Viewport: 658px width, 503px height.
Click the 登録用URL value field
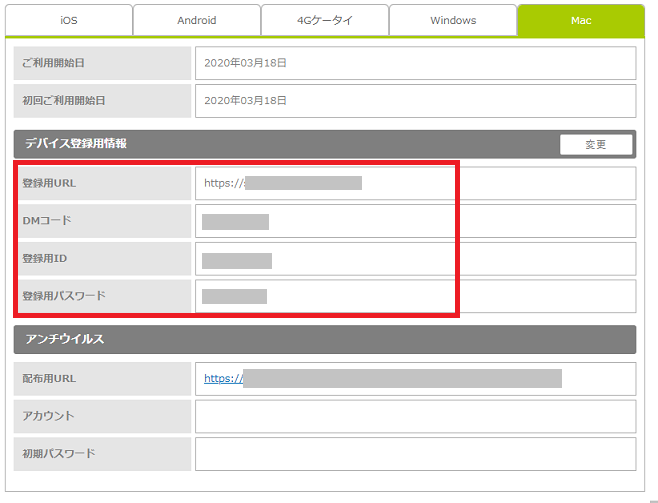point(415,183)
